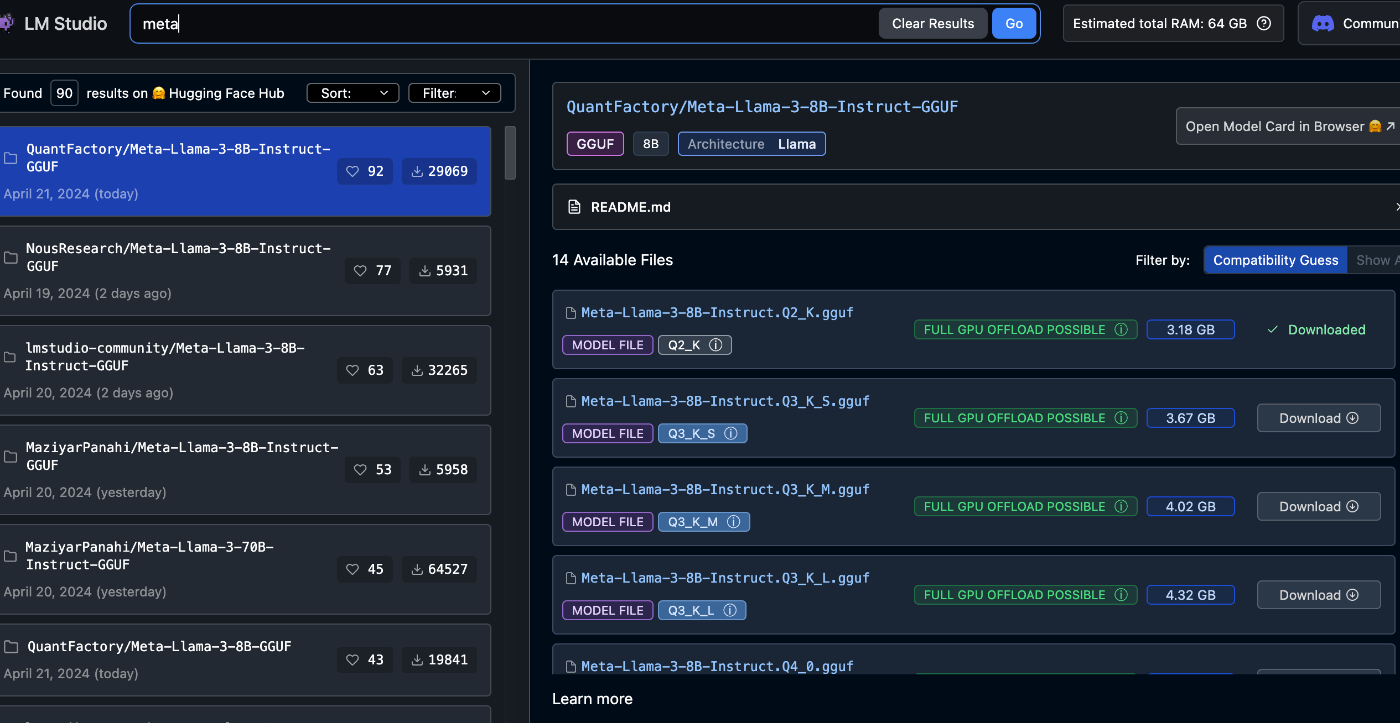Click the 8B parameter tag
This screenshot has width=1400, height=723.
(x=650, y=144)
